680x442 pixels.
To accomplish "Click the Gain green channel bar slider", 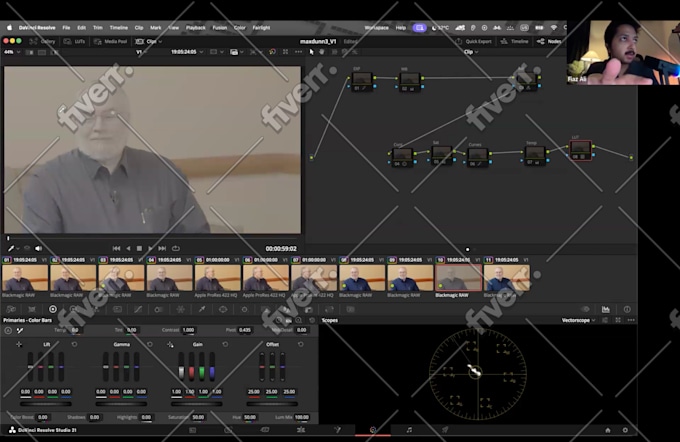I will pos(202,367).
